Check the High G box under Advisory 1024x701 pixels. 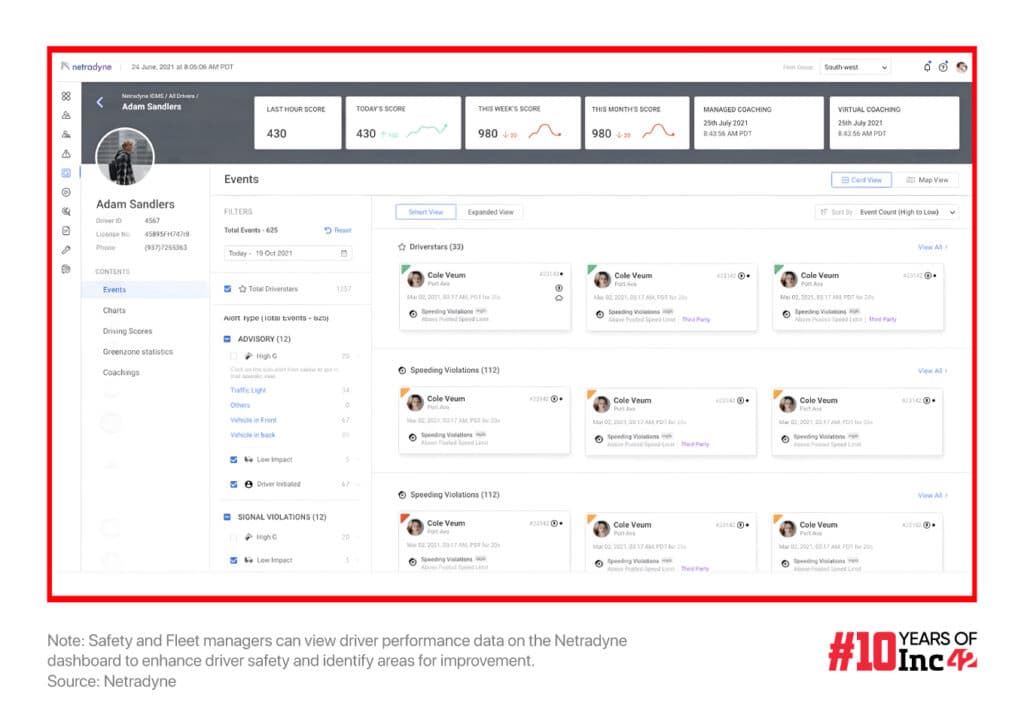pos(234,356)
